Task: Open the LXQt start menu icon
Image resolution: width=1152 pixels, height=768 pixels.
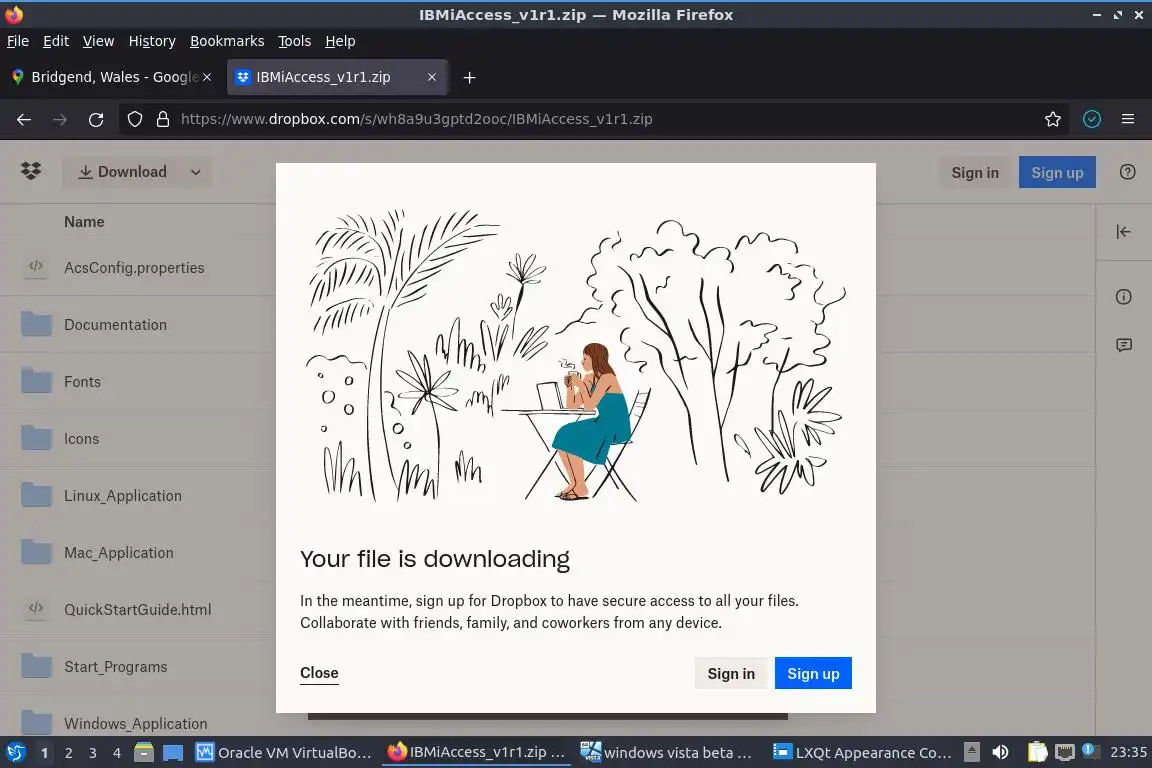Action: tap(15, 752)
